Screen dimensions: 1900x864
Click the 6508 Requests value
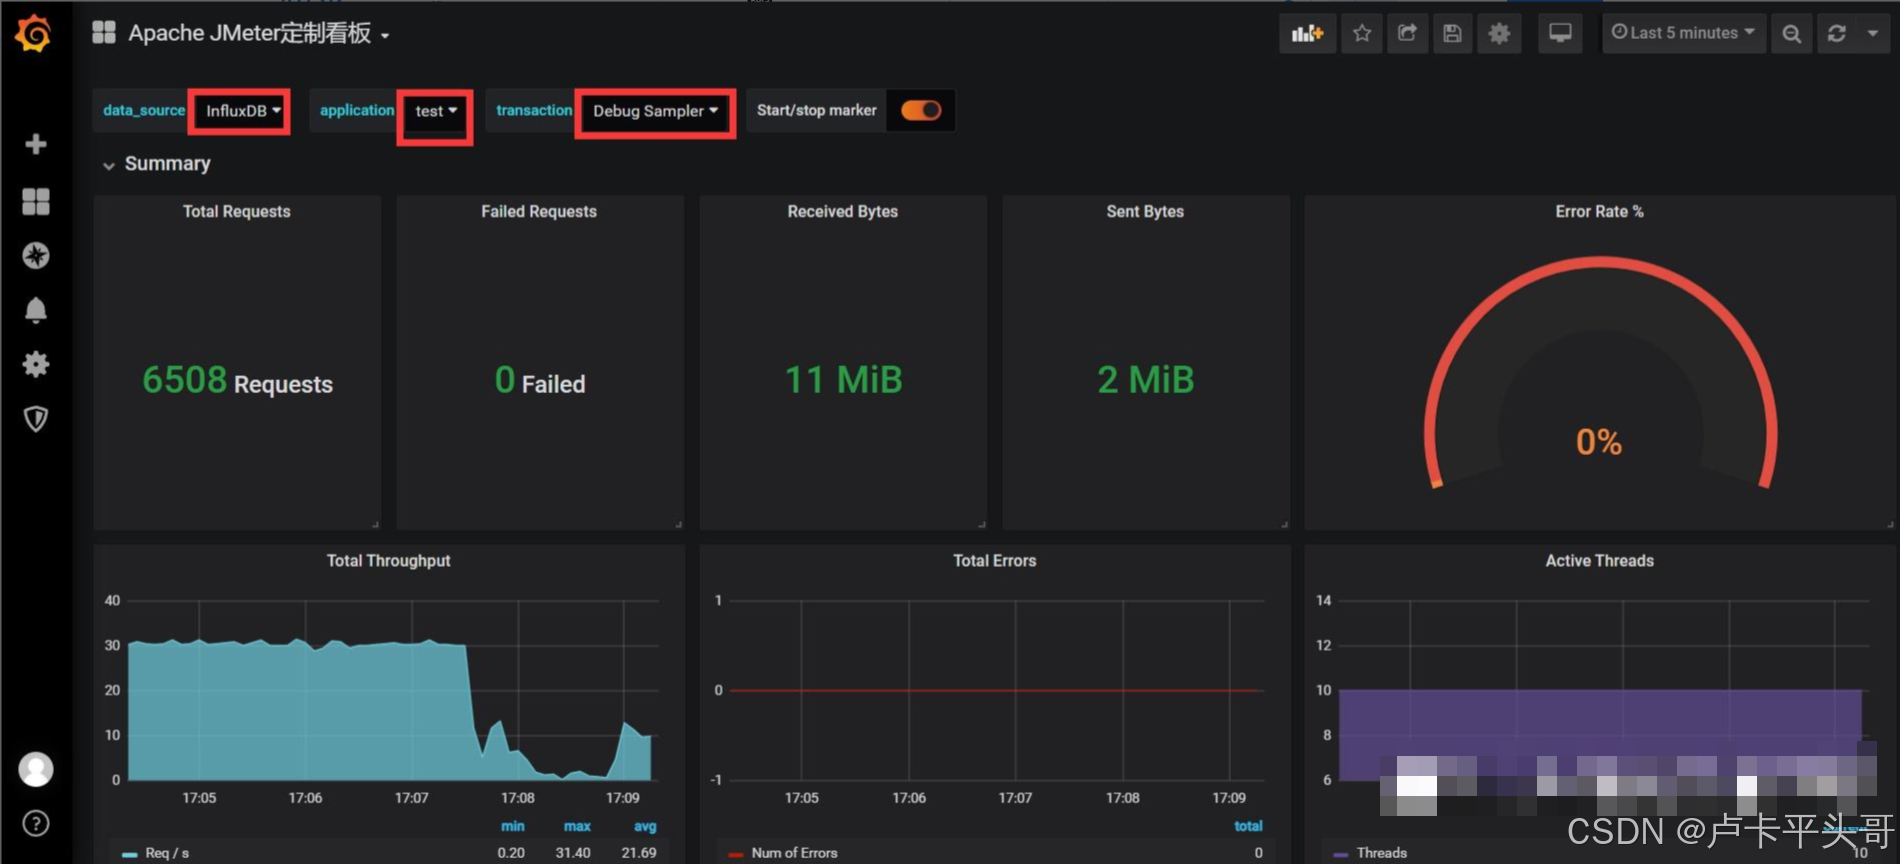coord(237,380)
